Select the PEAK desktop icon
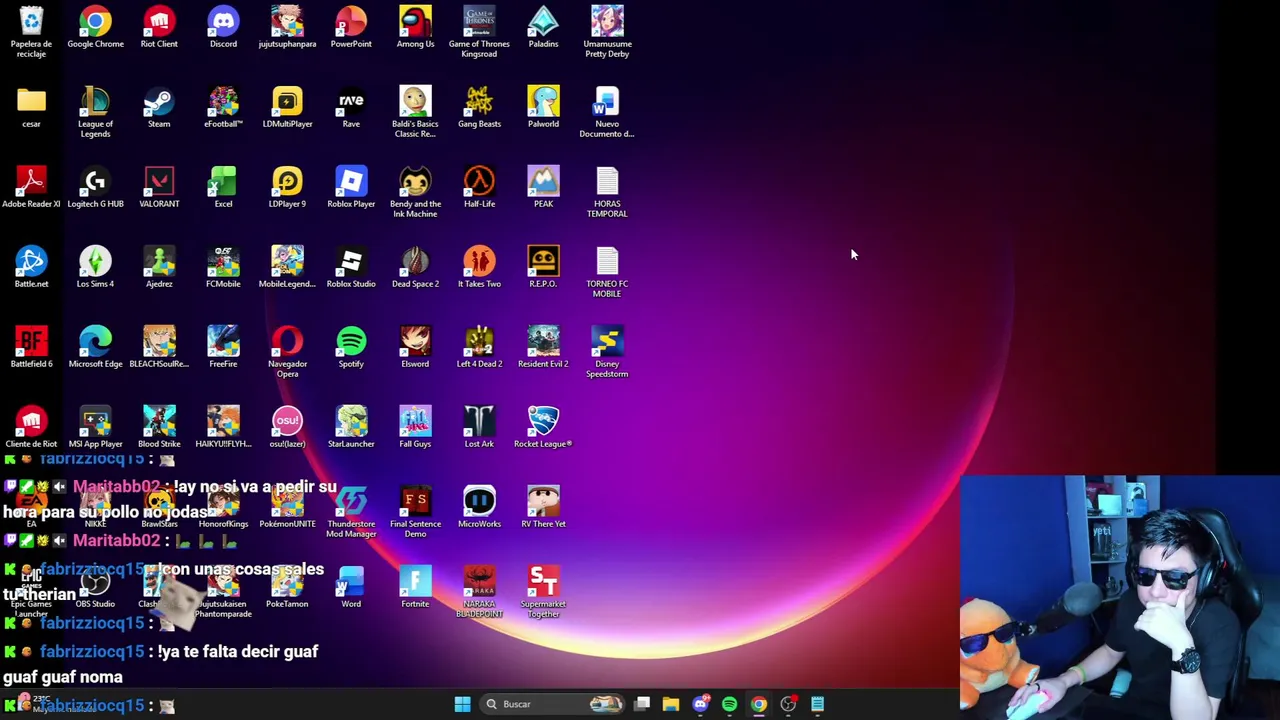1280x720 pixels. (543, 187)
